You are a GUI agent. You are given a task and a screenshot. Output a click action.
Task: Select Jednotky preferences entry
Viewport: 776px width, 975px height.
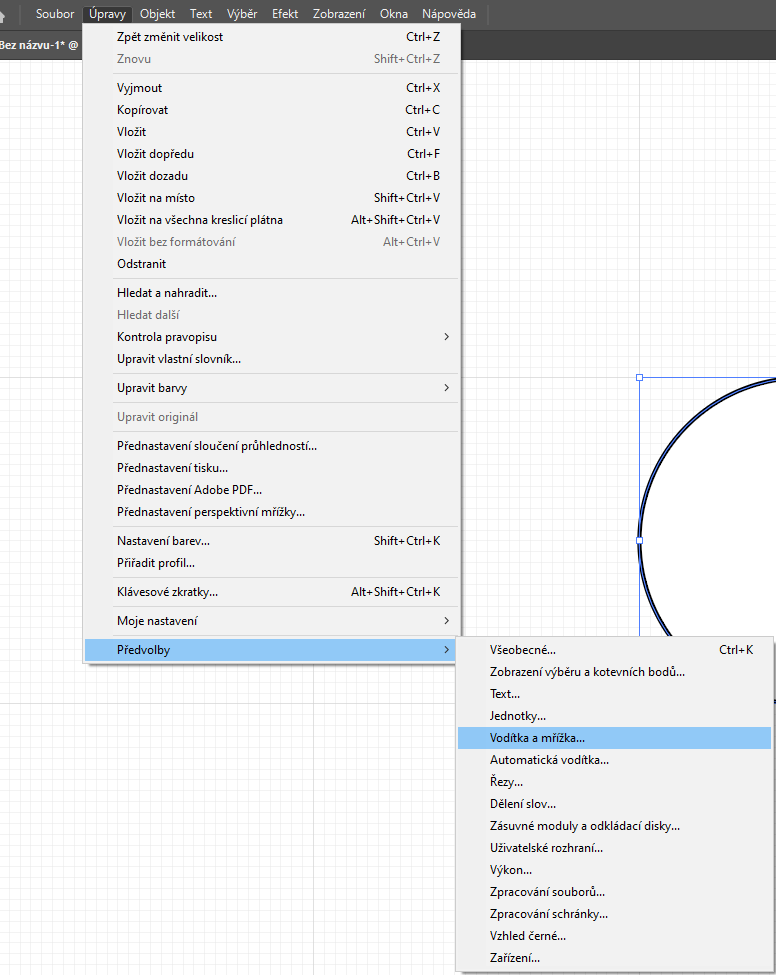click(518, 716)
